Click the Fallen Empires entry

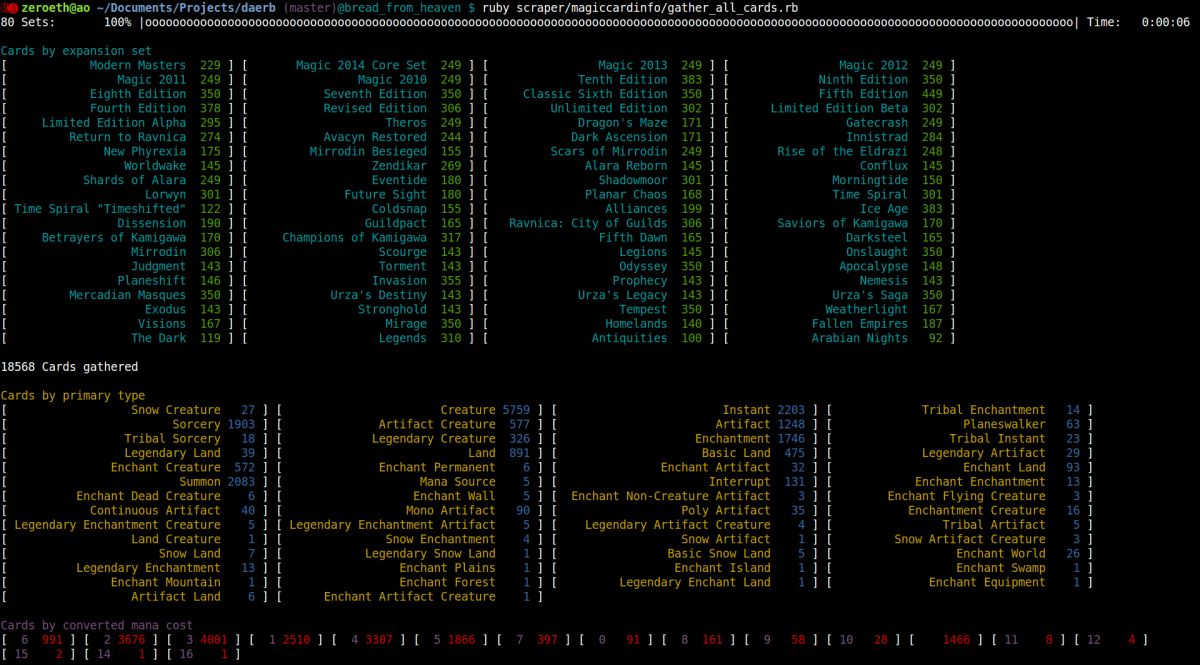pyautogui.click(x=877, y=324)
